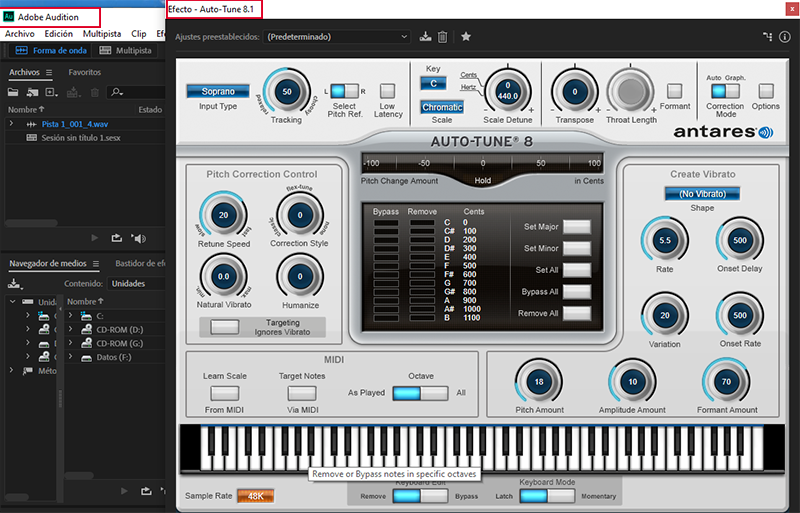Click the Remove All button
This screenshot has width=800, height=513.
(577, 313)
